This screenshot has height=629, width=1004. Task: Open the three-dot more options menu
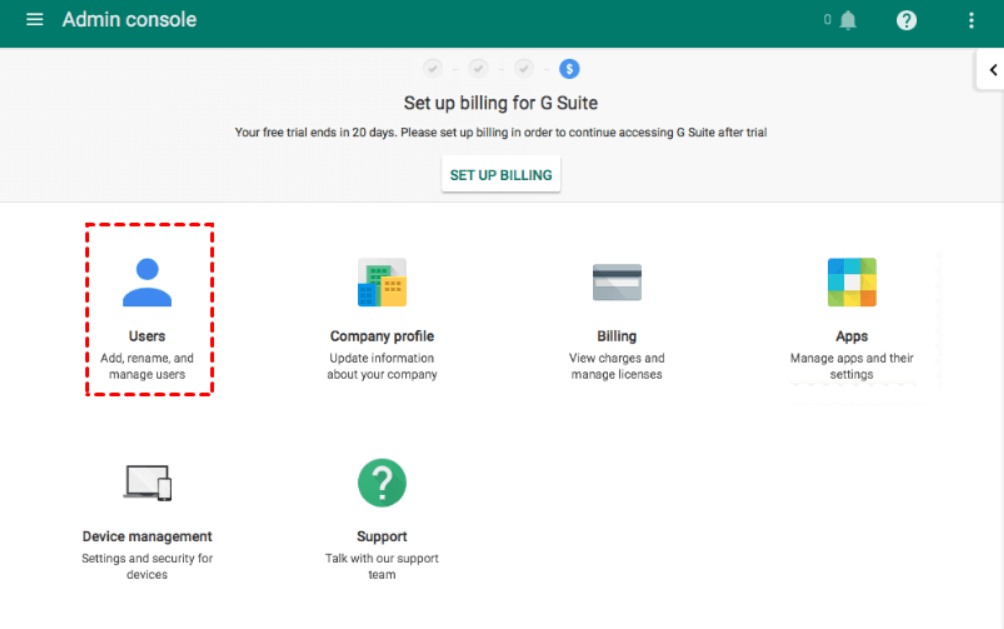pos(970,20)
